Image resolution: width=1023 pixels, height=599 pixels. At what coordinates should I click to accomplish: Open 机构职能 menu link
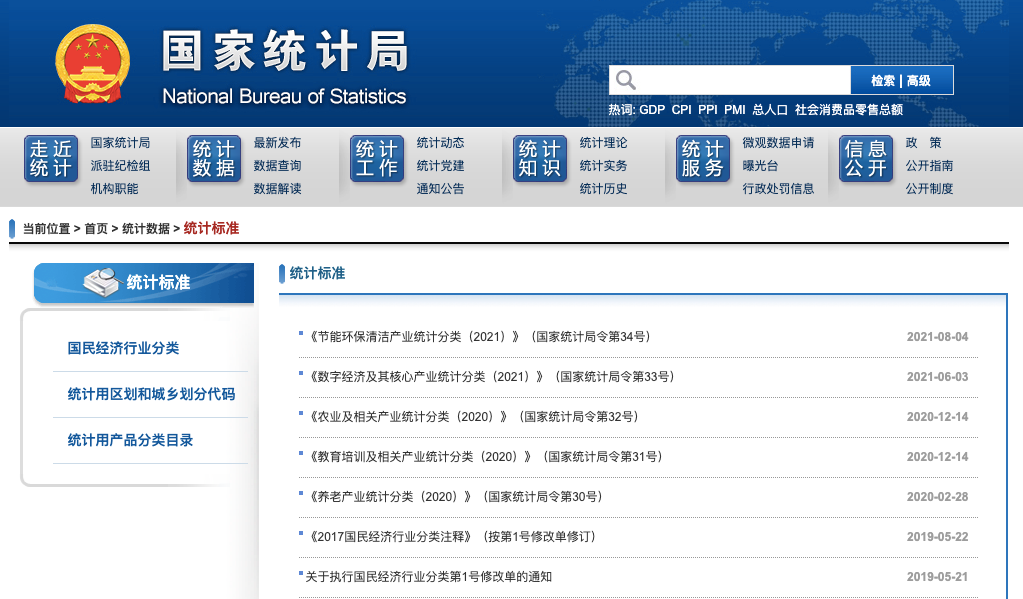114,189
